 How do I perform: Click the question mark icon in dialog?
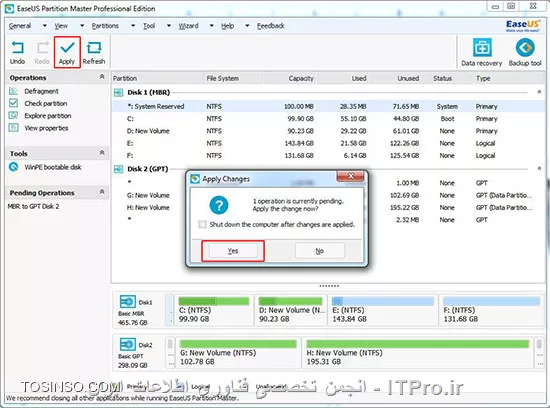(x=219, y=205)
